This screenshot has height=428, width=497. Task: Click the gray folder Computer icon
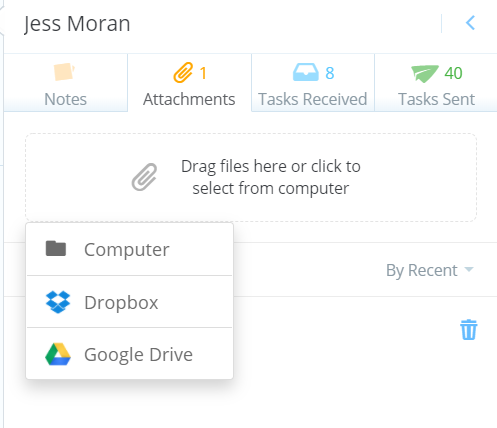click(x=56, y=249)
